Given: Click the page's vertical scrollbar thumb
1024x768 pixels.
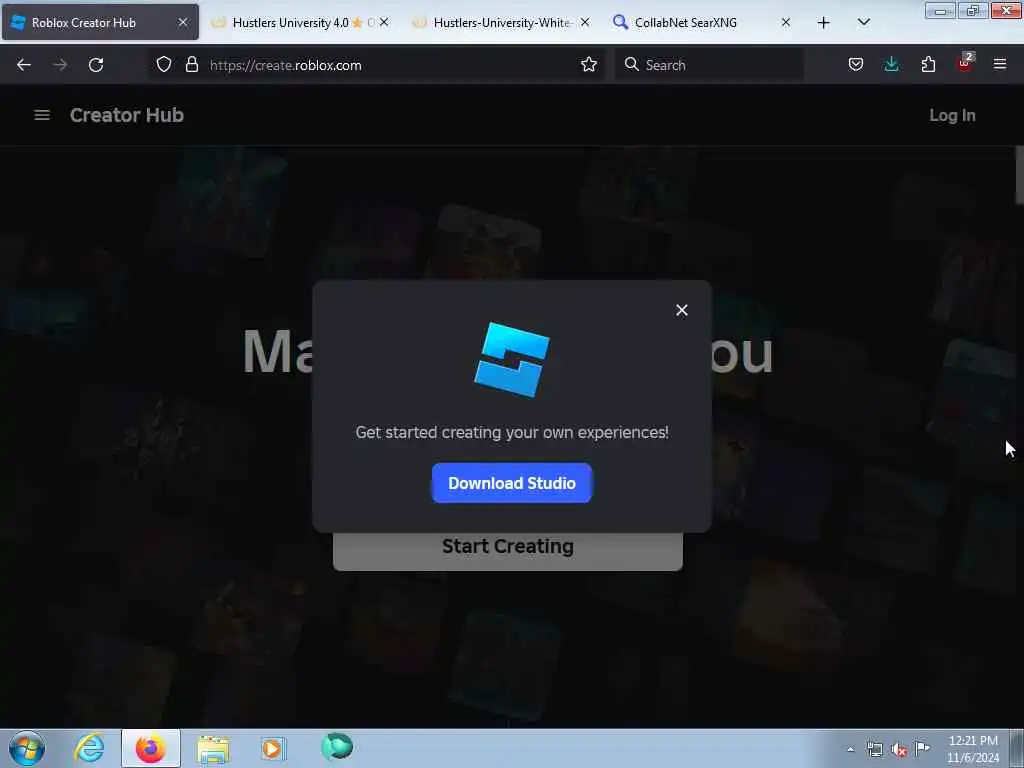Looking at the screenshot, I should [x=1019, y=175].
